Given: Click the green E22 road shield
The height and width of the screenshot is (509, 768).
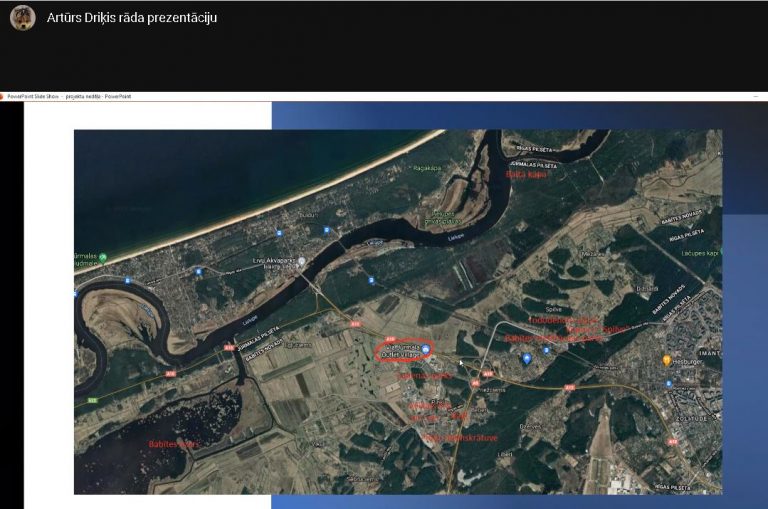Looking at the screenshot, I should coord(92,400).
